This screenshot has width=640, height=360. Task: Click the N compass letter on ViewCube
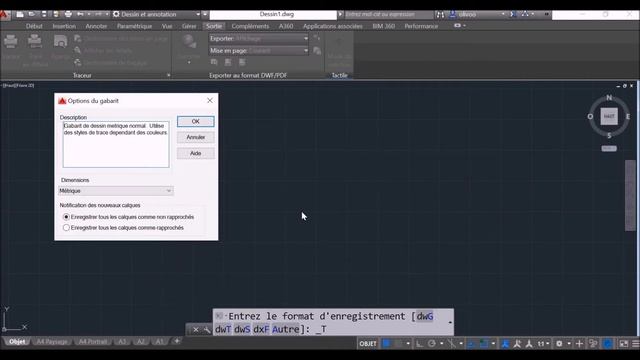pyautogui.click(x=609, y=98)
